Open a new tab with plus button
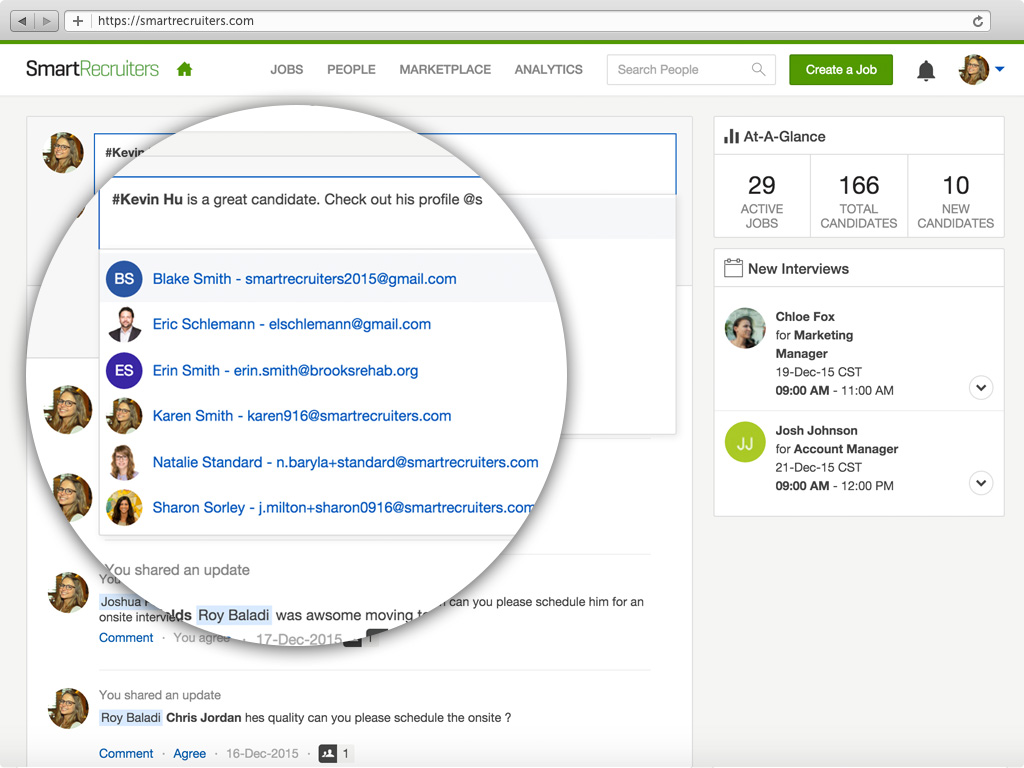The width and height of the screenshot is (1024, 768). (78, 21)
